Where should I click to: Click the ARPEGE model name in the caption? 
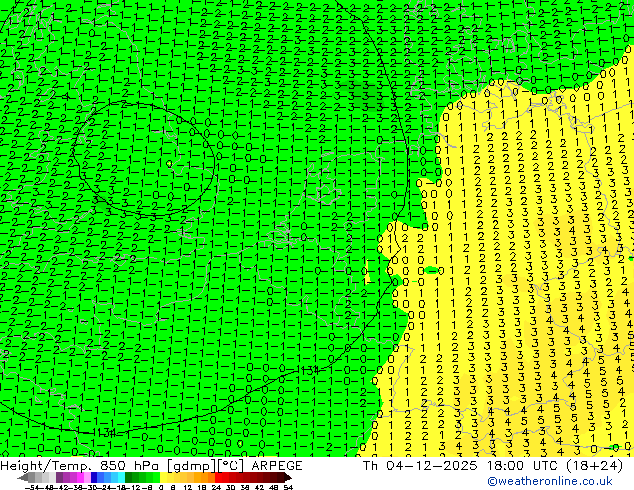pyautogui.click(x=277, y=466)
